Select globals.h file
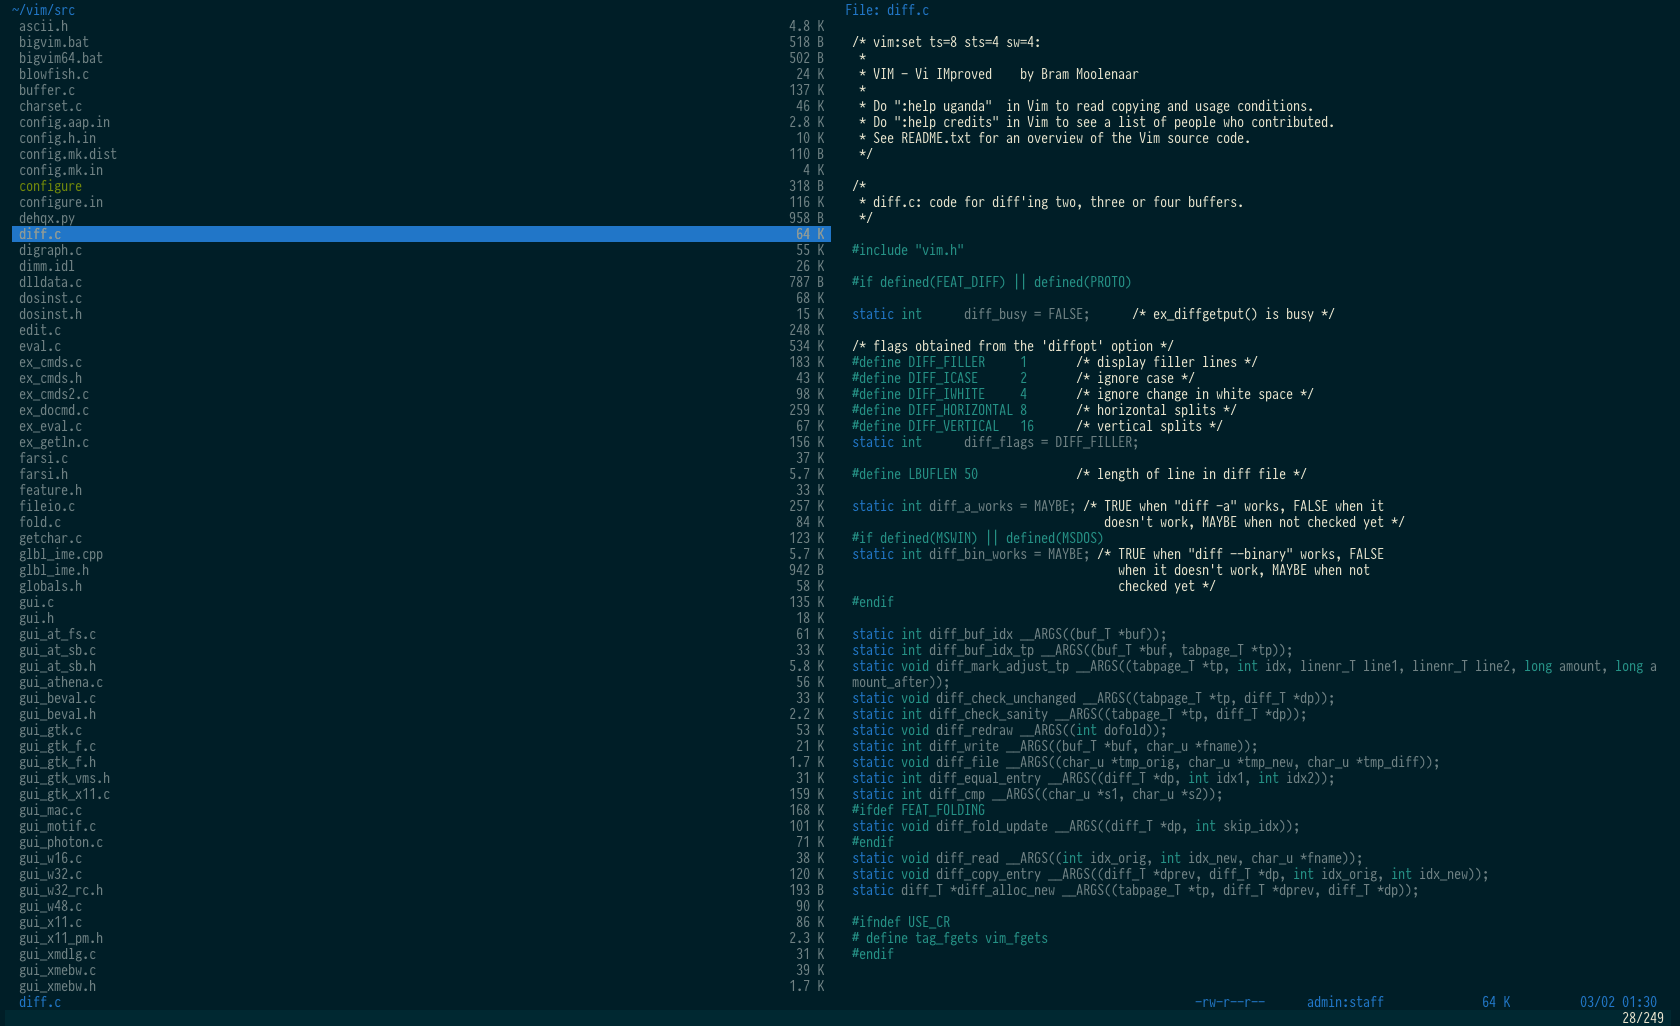Screen dimensions: 1680x1026 tap(421, 586)
